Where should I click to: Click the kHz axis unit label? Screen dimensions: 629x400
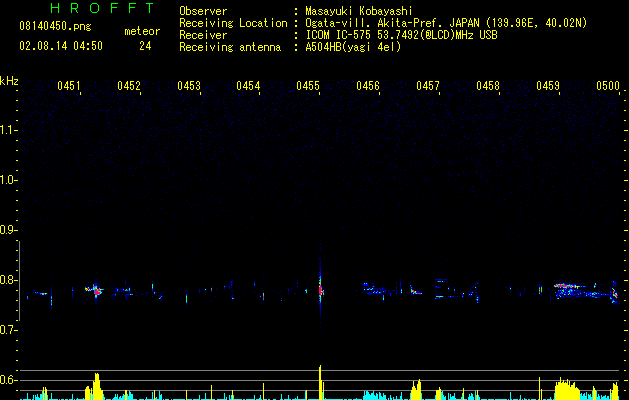pos(9,81)
